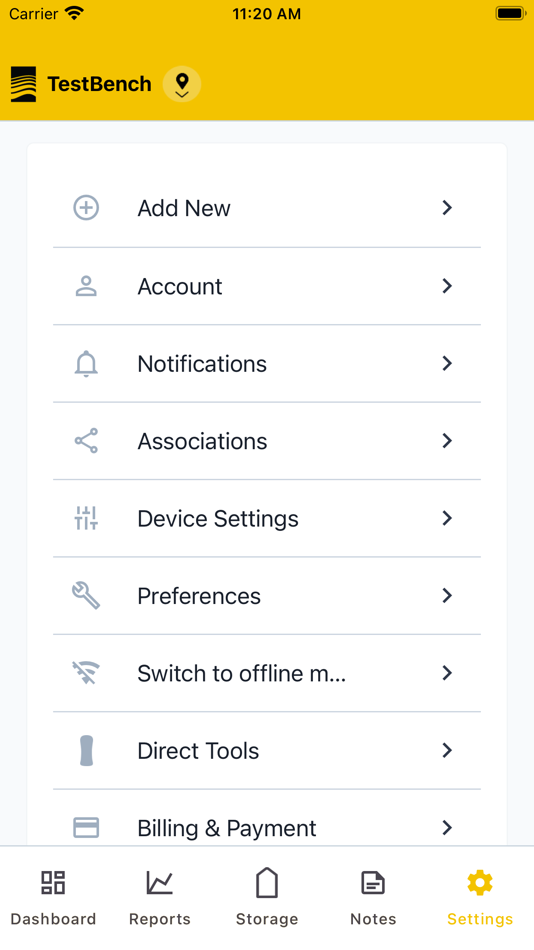This screenshot has height=950, width=534.
Task: Click the Associations share icon
Action: [86, 441]
